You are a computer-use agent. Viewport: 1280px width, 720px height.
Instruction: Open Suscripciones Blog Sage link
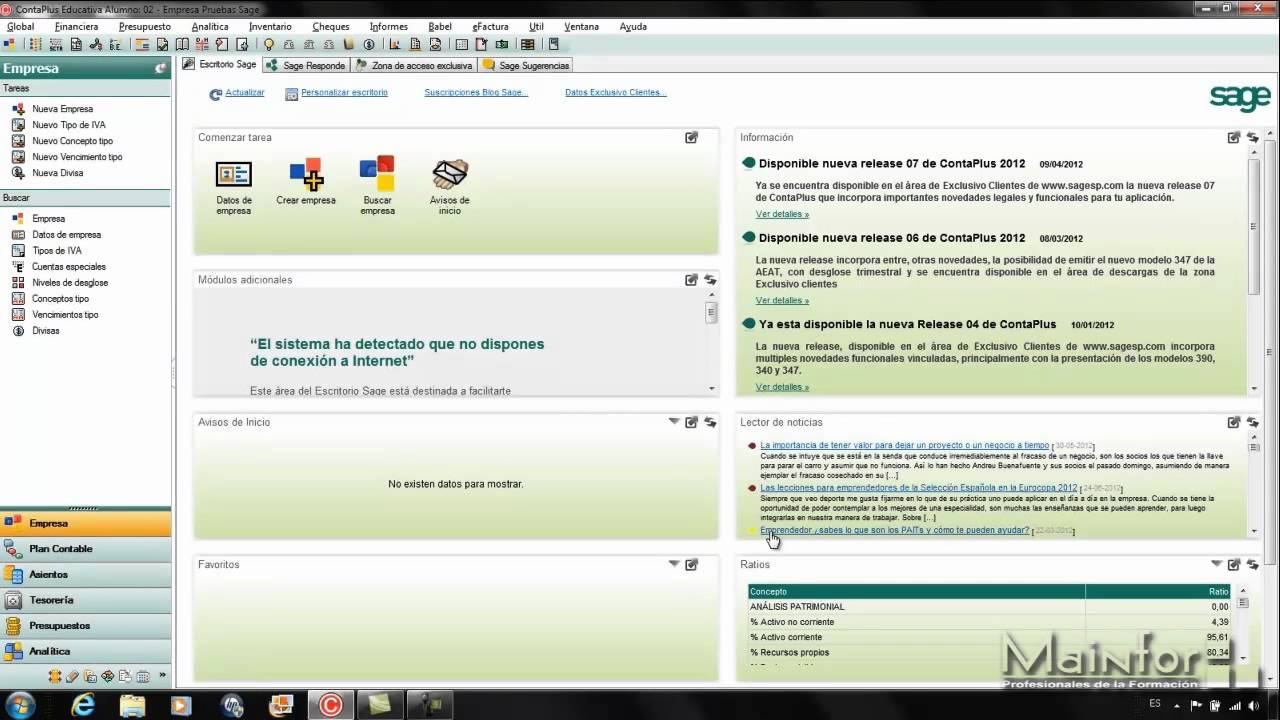click(x=476, y=92)
